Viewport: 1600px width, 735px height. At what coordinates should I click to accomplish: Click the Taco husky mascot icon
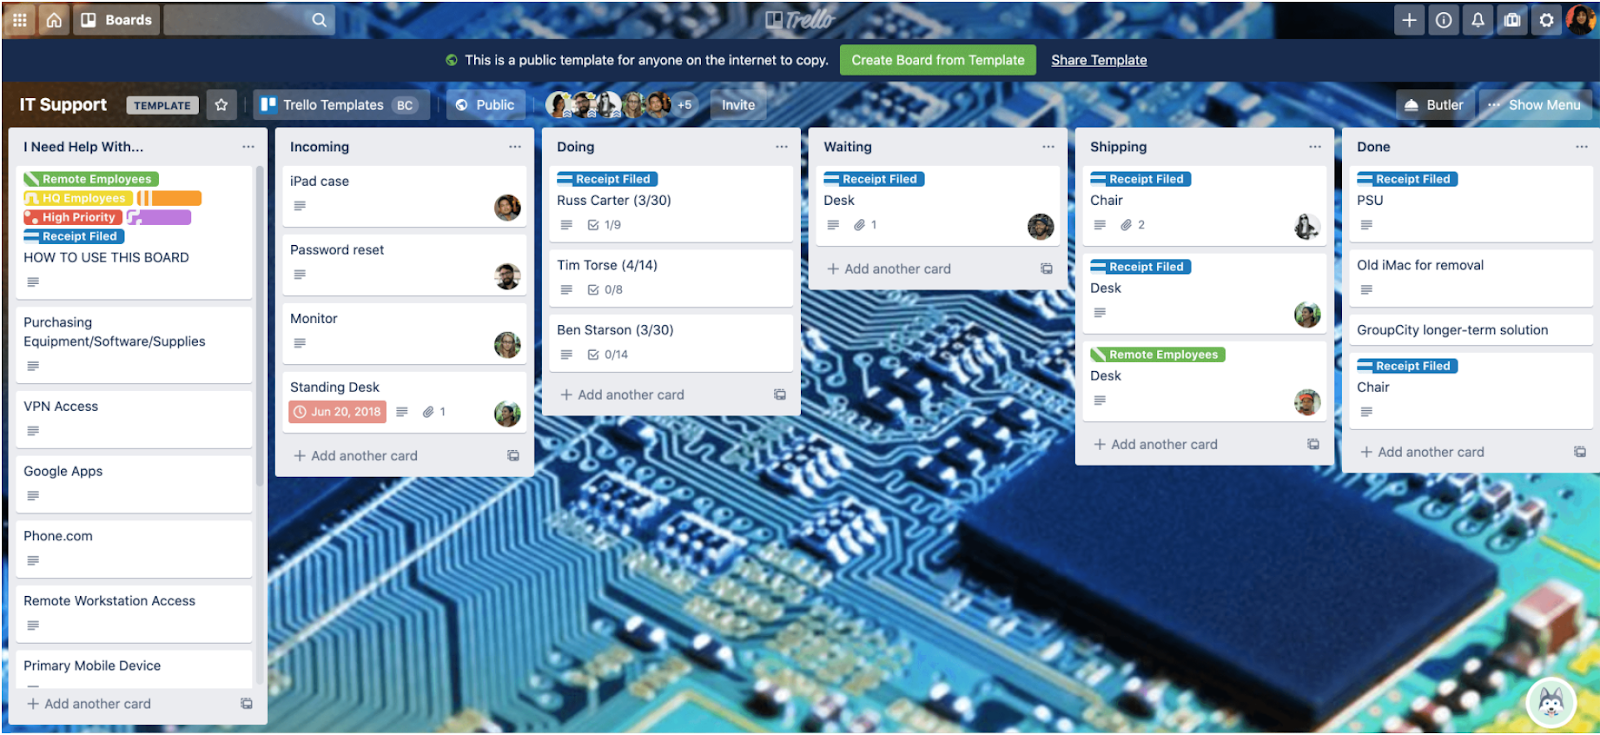click(1551, 703)
